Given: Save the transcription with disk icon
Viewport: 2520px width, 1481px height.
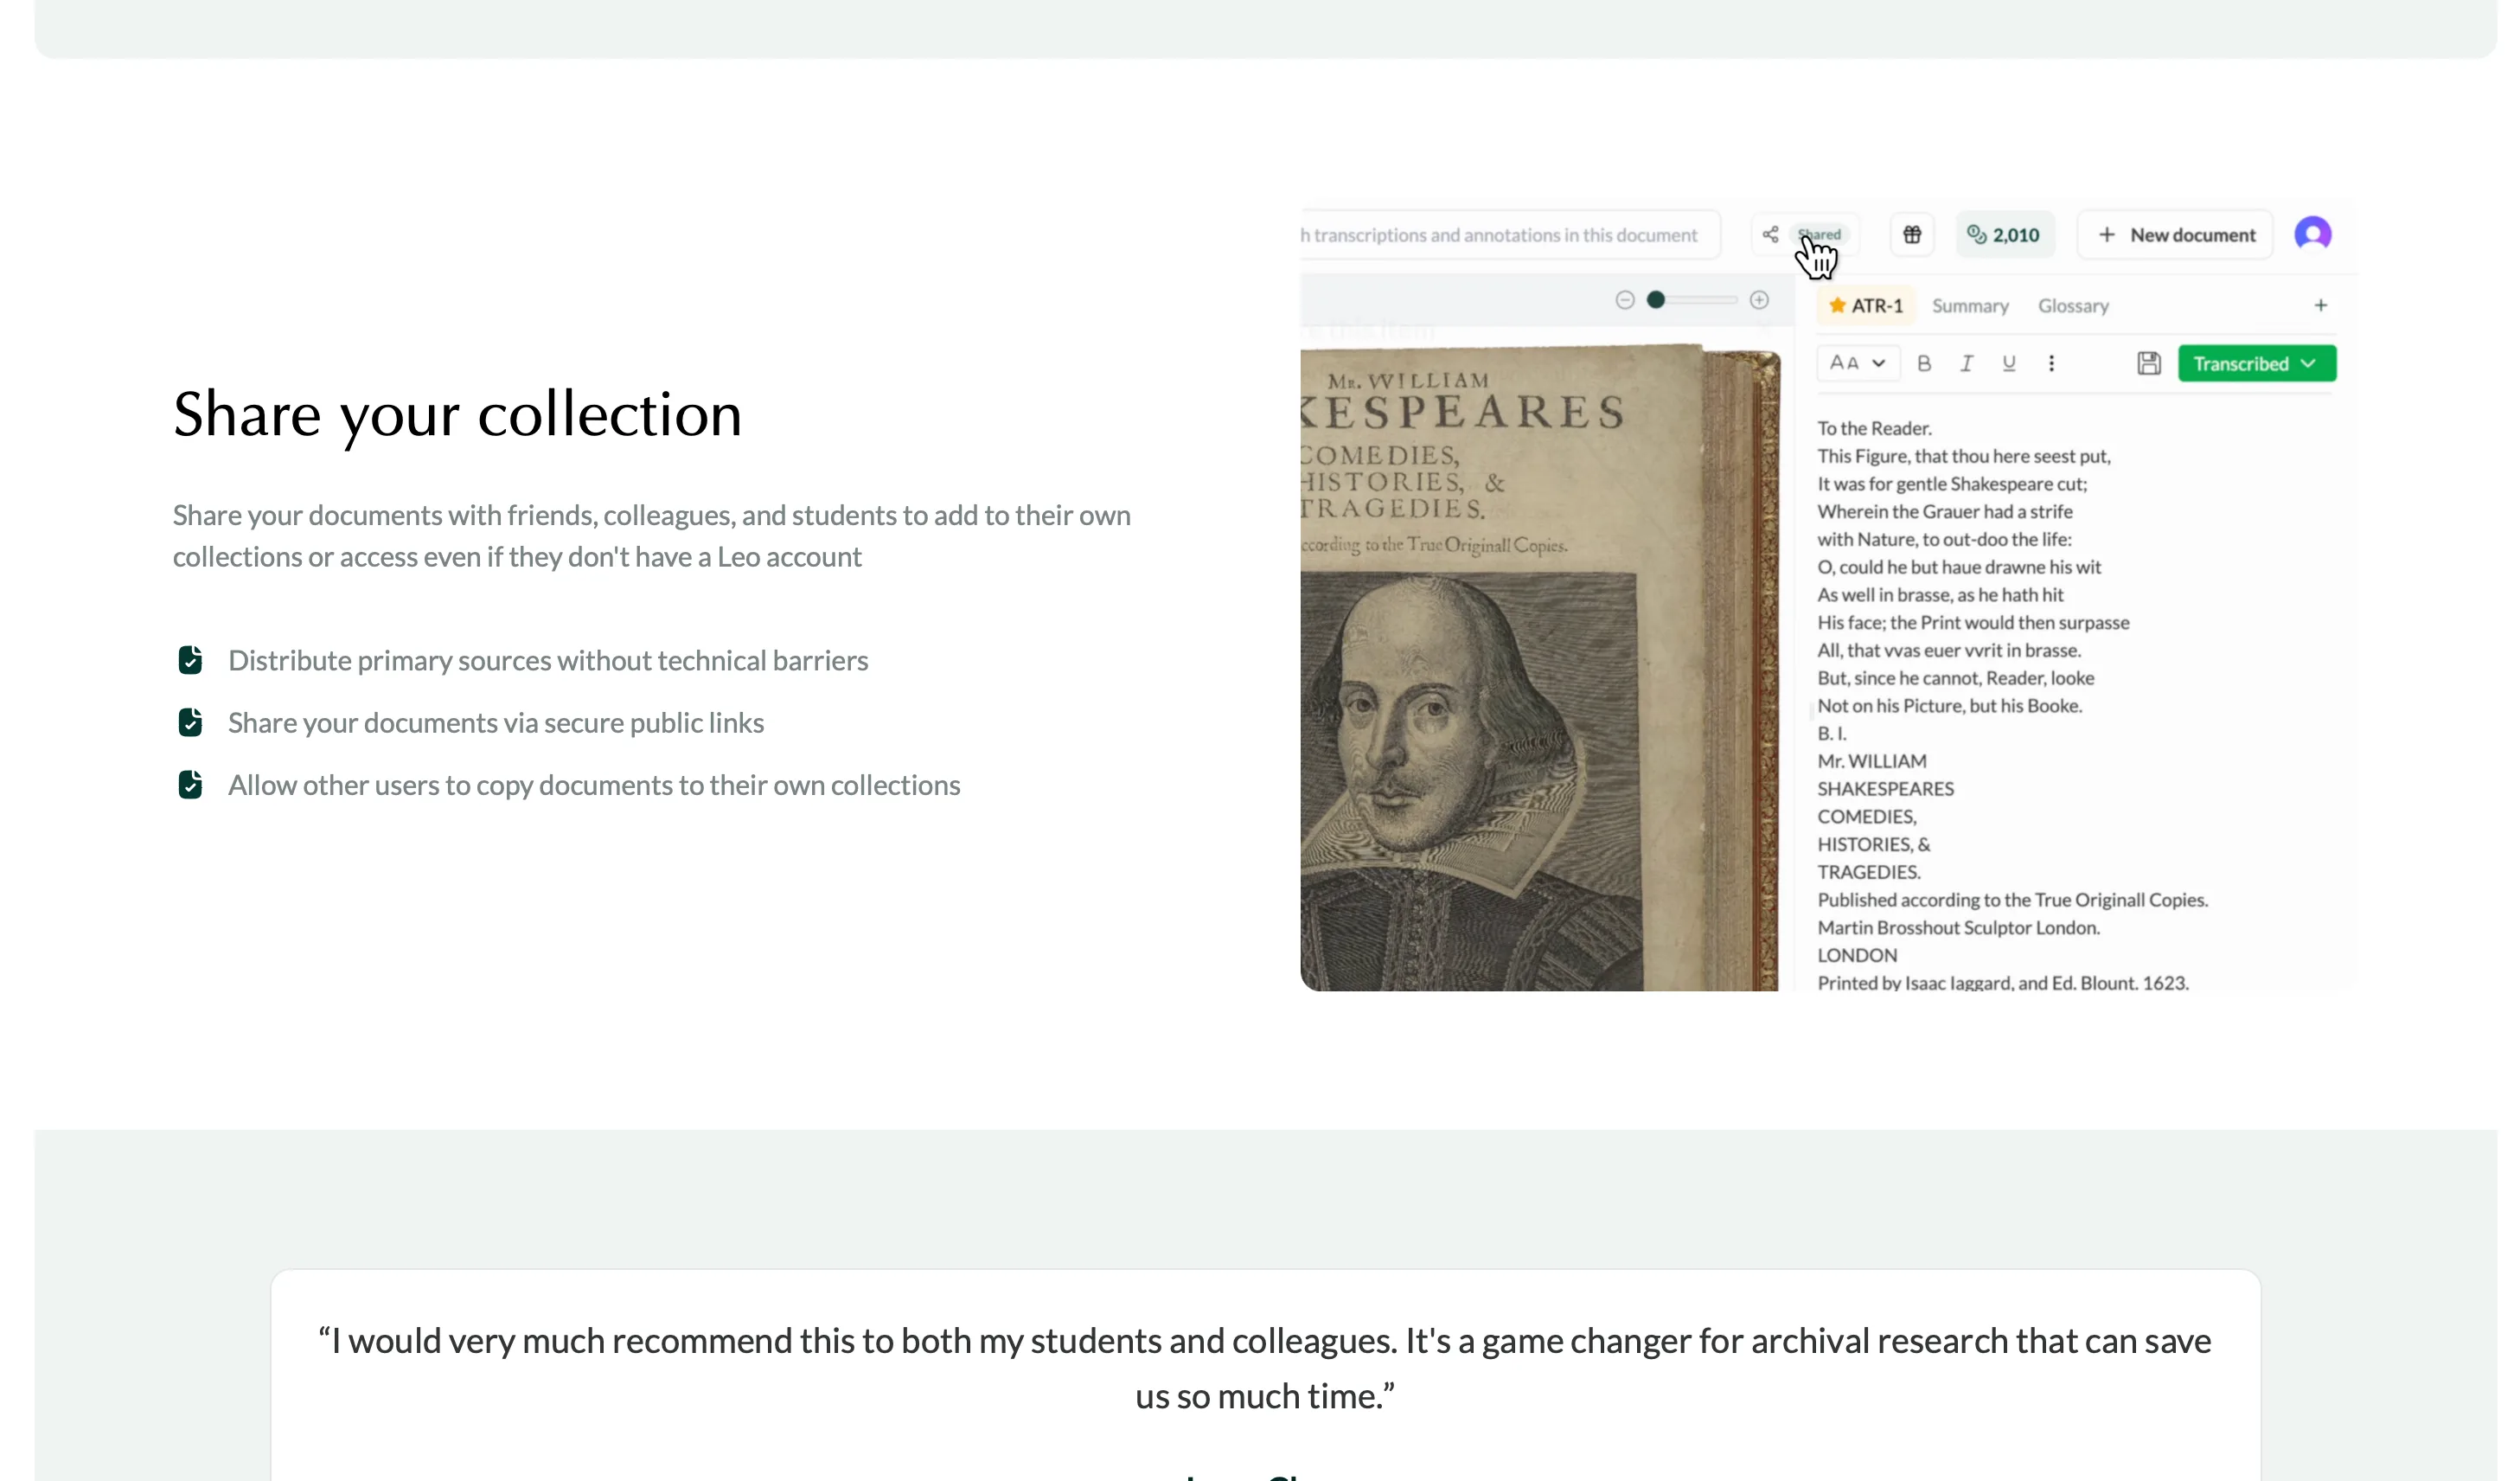Looking at the screenshot, I should coord(2149,363).
